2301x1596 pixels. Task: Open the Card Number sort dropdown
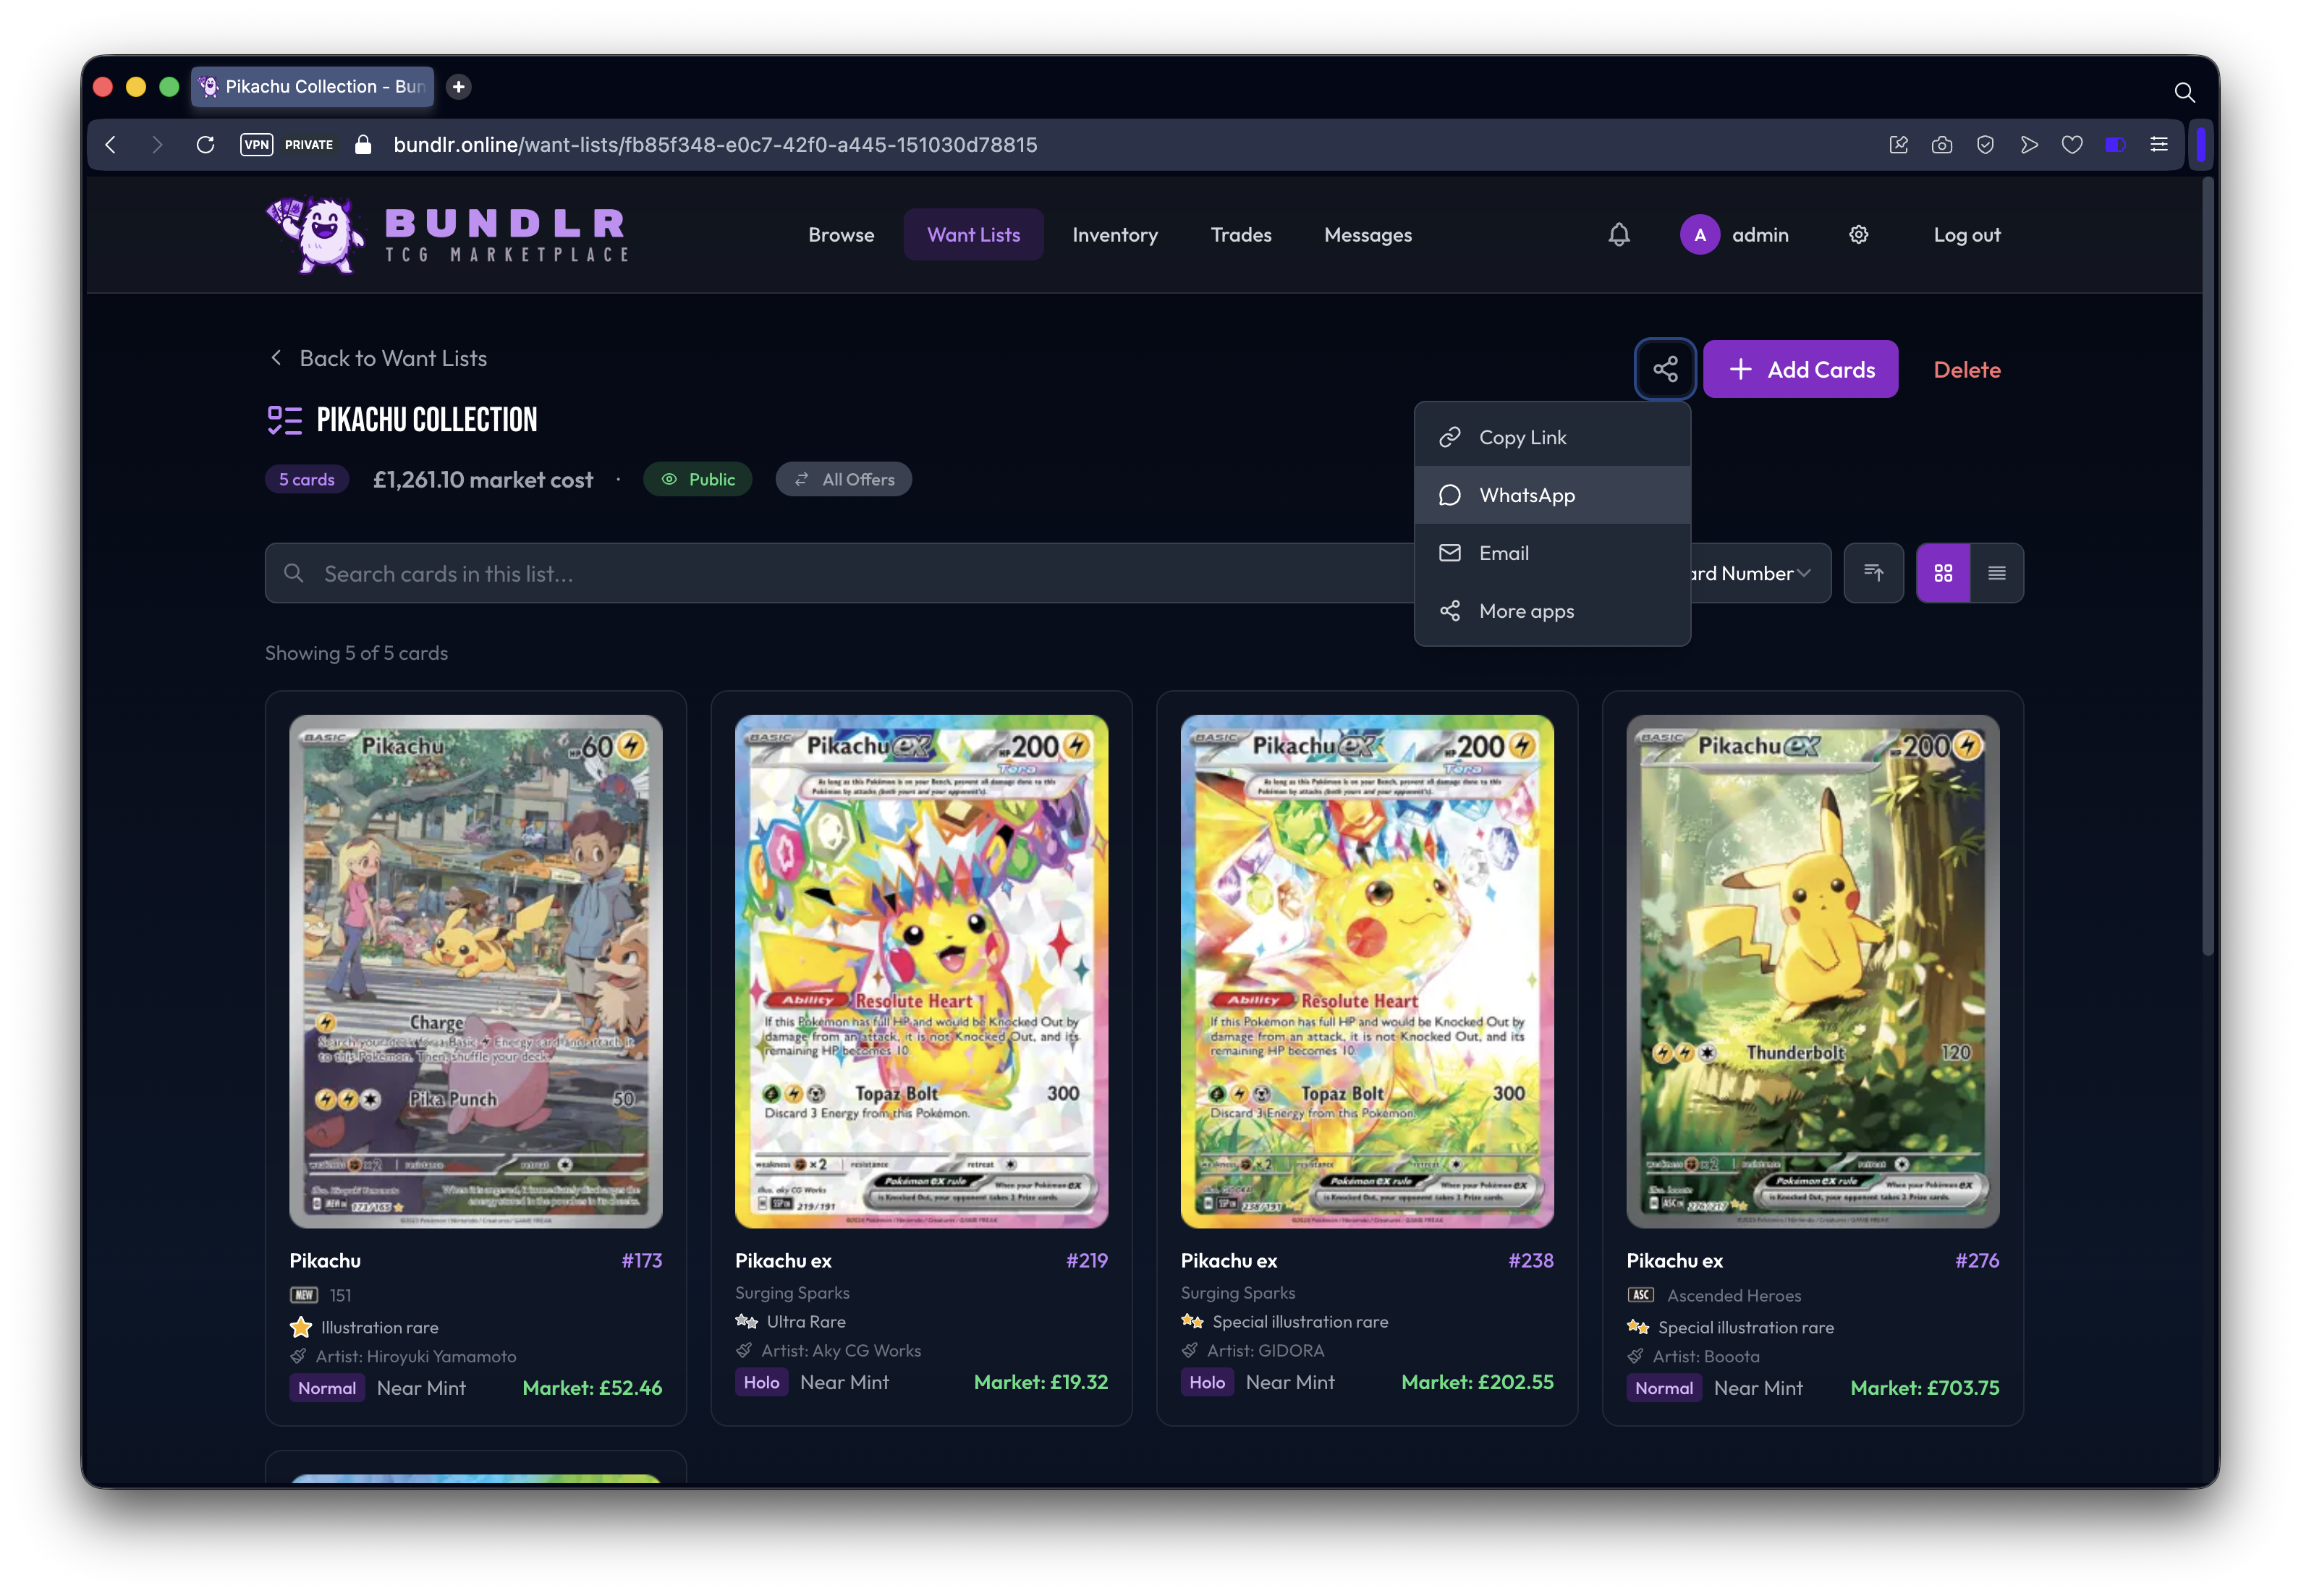1760,573
